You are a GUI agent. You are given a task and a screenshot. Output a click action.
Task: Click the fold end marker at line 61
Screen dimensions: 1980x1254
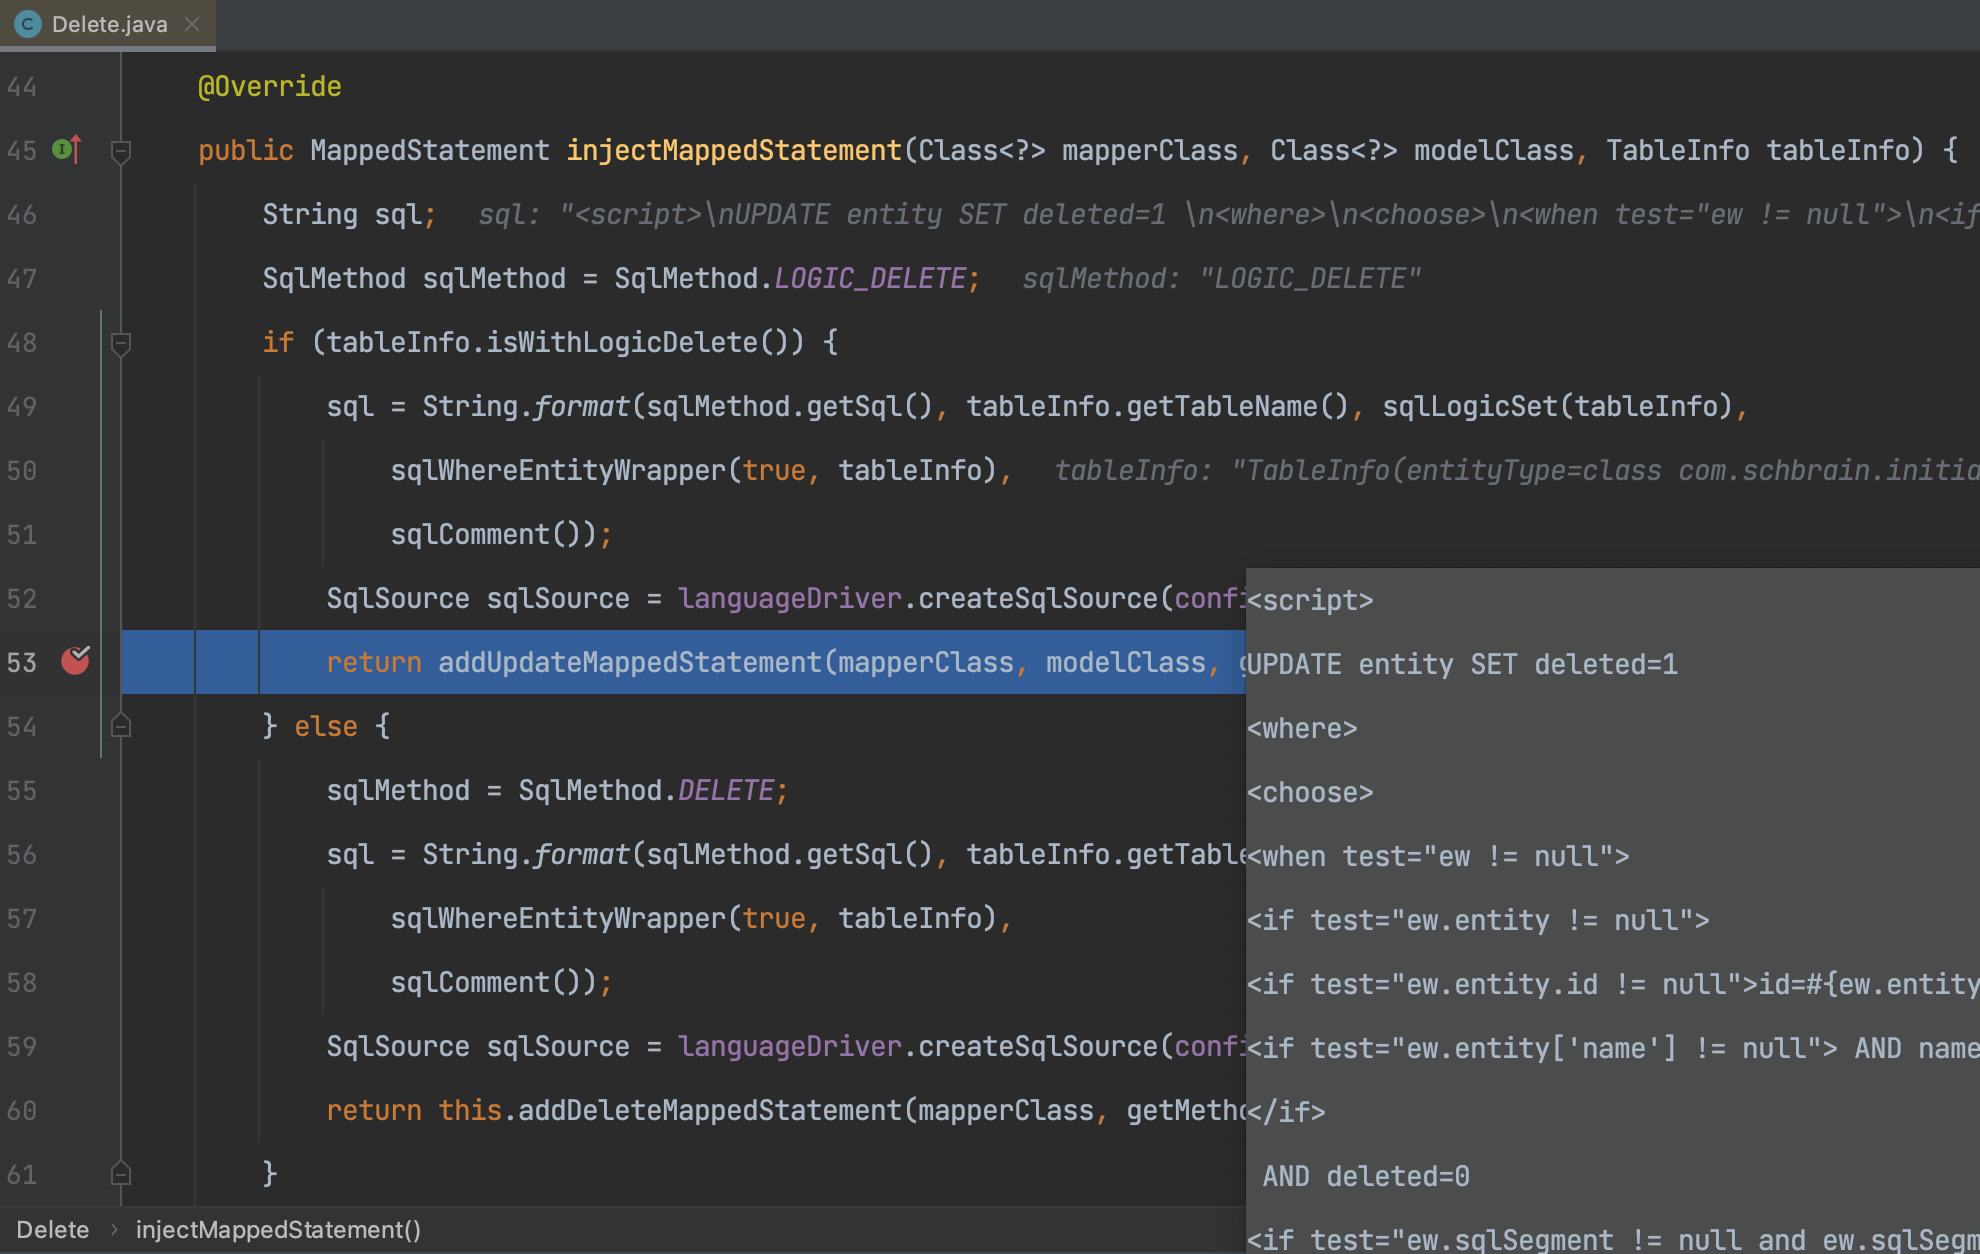pyautogui.click(x=121, y=1173)
